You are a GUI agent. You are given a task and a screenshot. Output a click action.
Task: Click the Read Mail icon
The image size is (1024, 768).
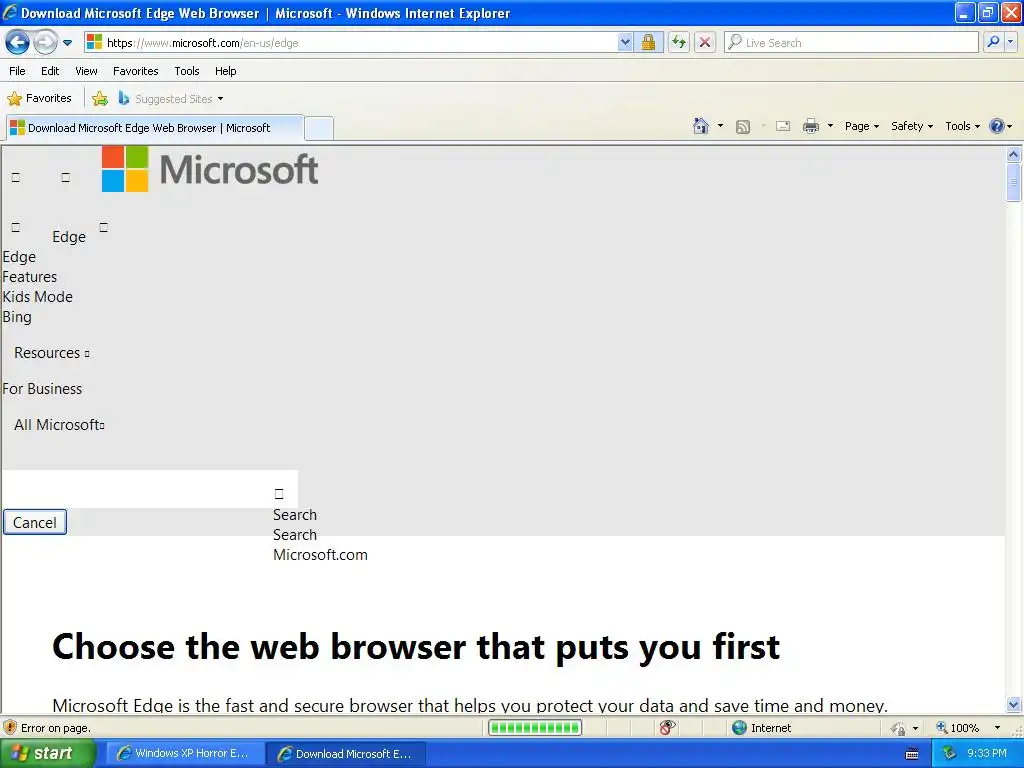pyautogui.click(x=783, y=126)
